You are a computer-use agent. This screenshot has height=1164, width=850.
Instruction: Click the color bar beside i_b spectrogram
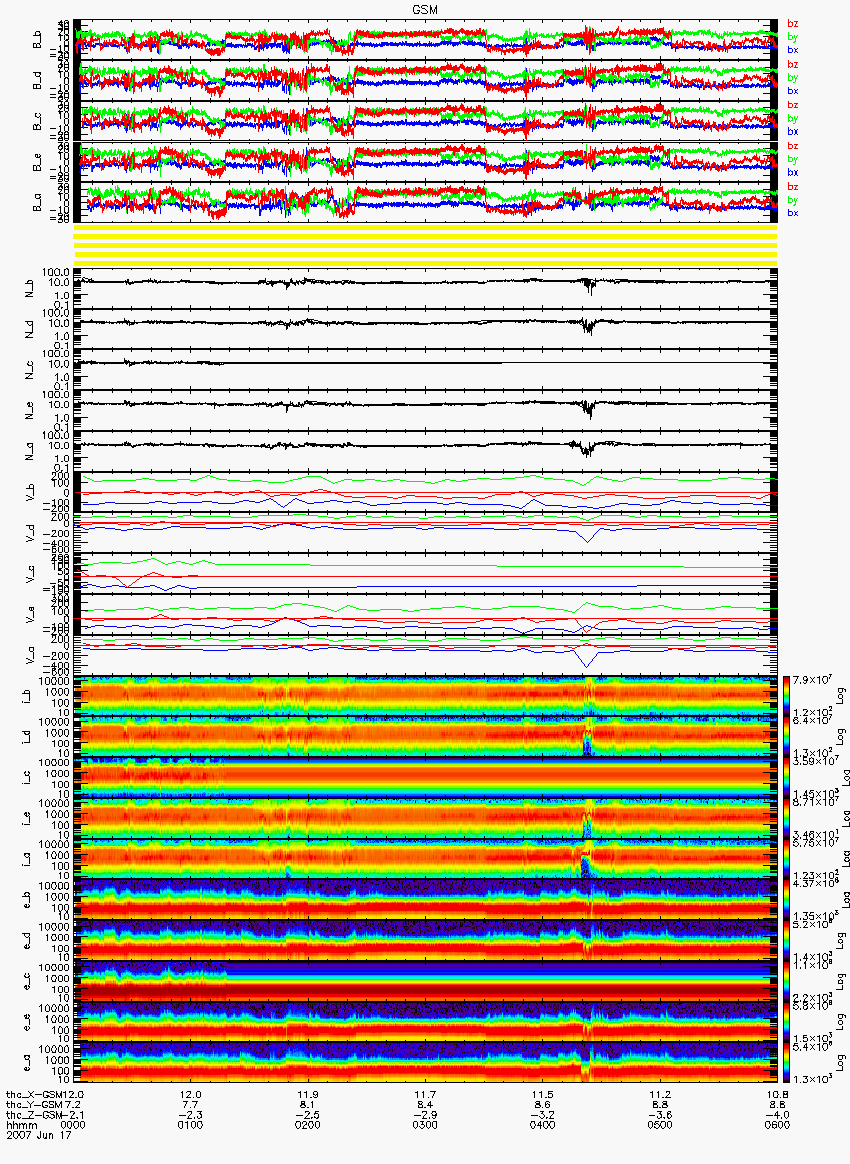[x=788, y=696]
